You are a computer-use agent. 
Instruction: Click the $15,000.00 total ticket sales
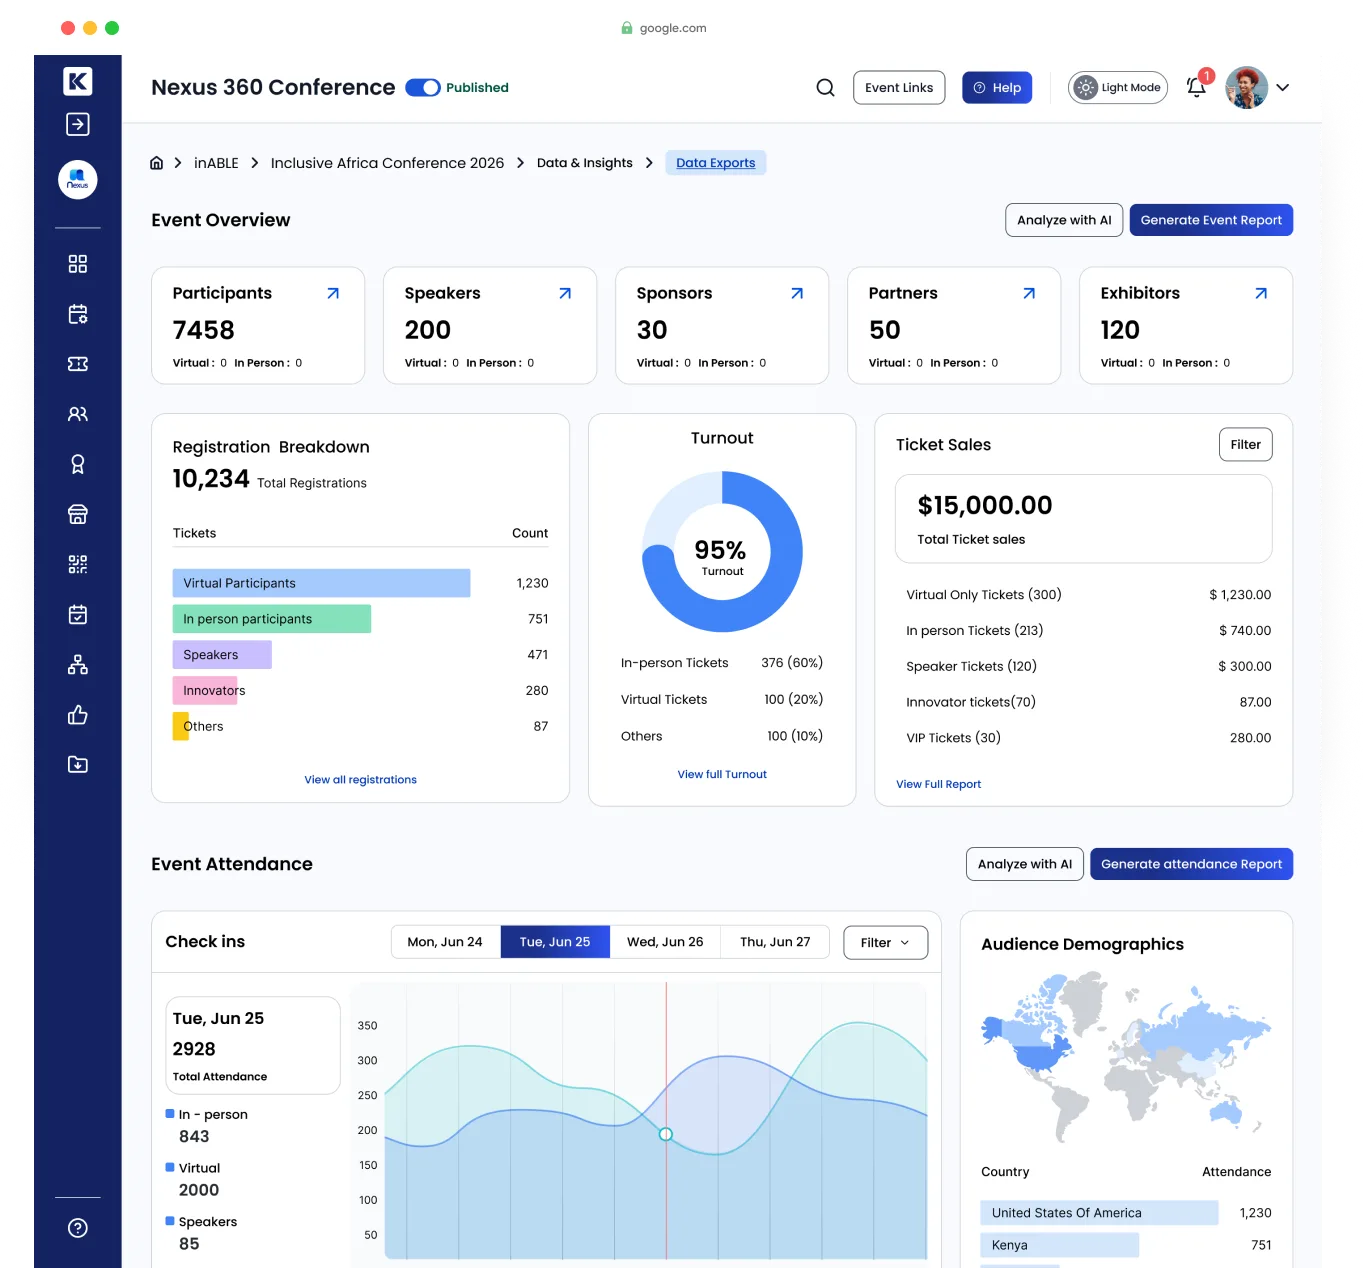[x=985, y=506]
